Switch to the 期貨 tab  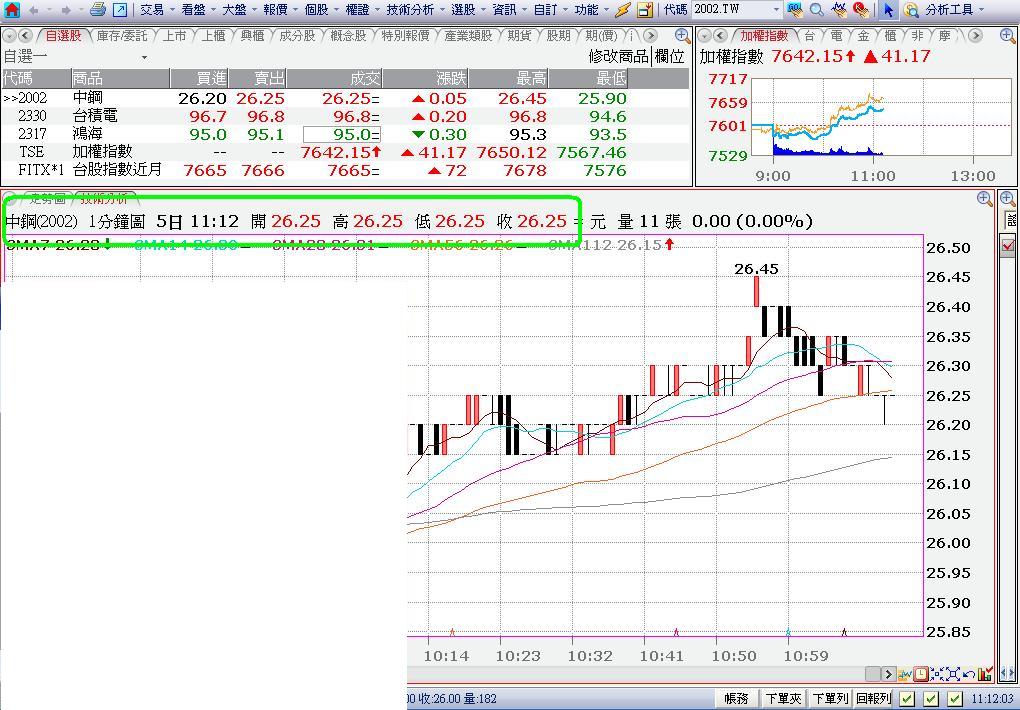coord(519,36)
